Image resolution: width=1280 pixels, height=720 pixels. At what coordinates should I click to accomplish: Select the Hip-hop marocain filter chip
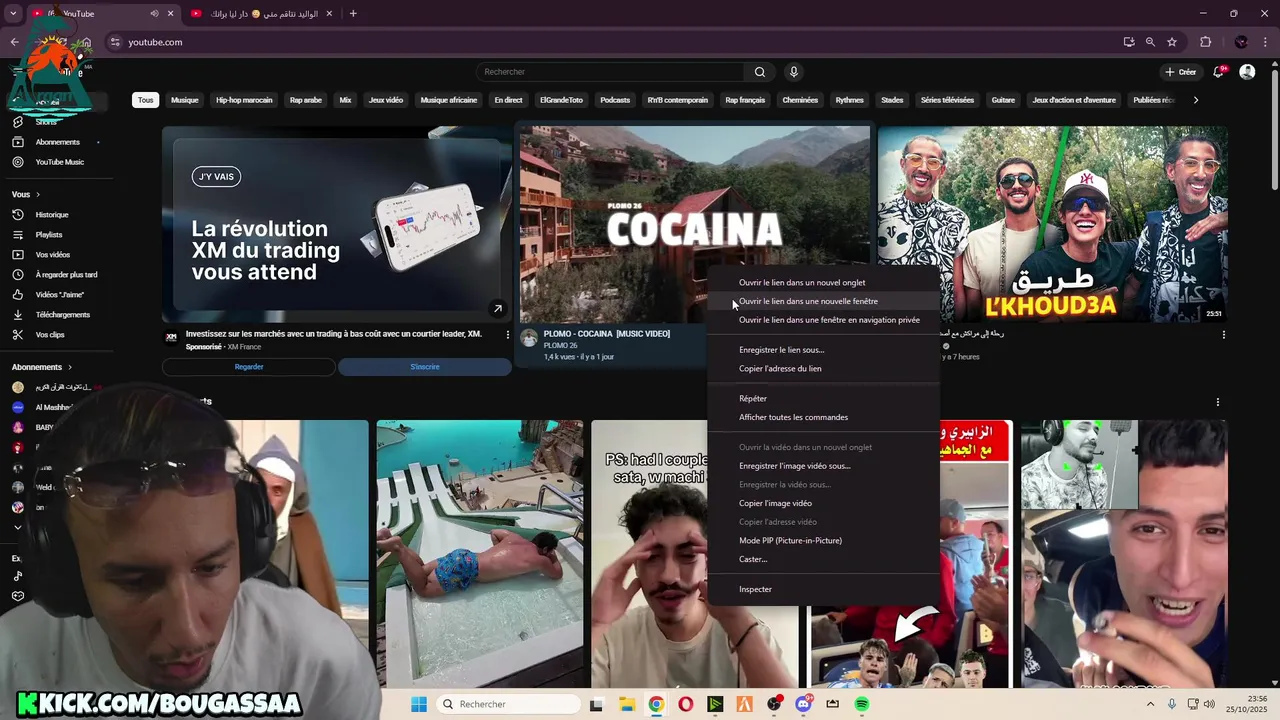pyautogui.click(x=244, y=100)
